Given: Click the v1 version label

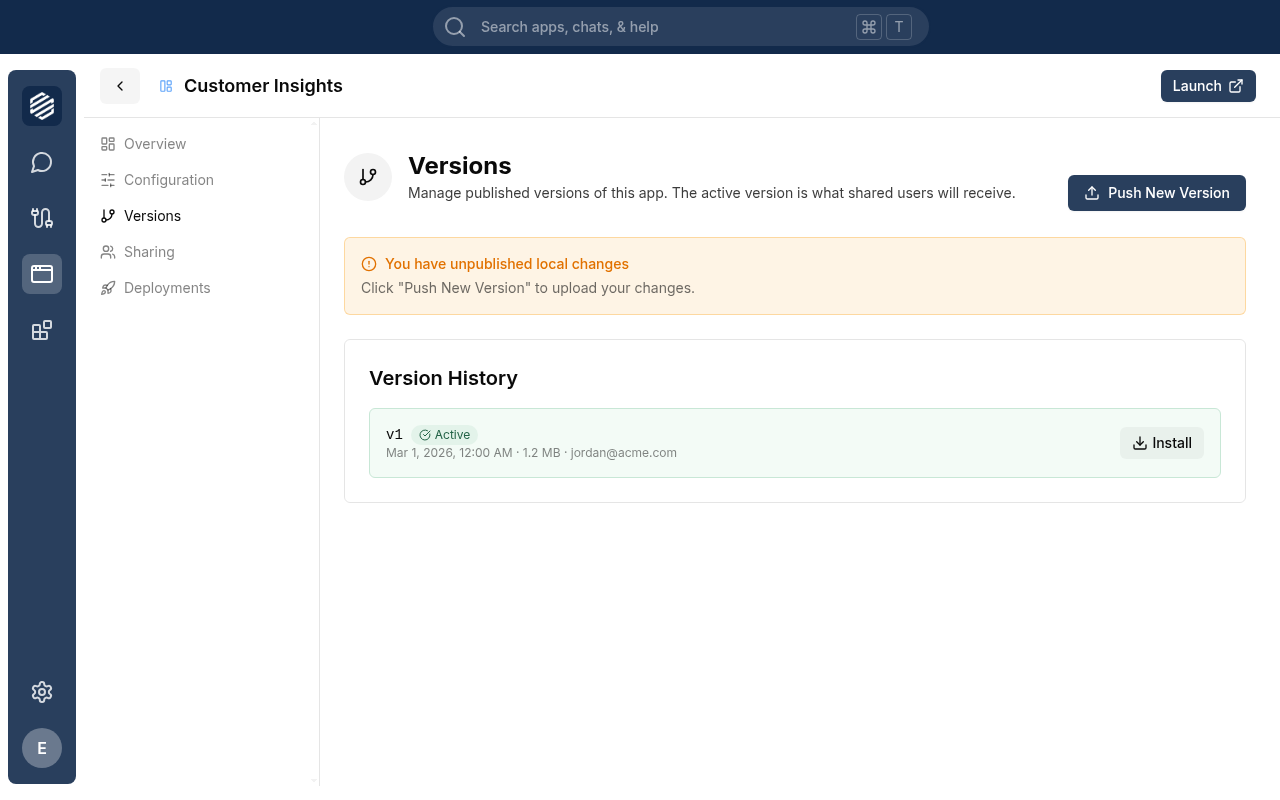Looking at the screenshot, I should tap(394, 434).
